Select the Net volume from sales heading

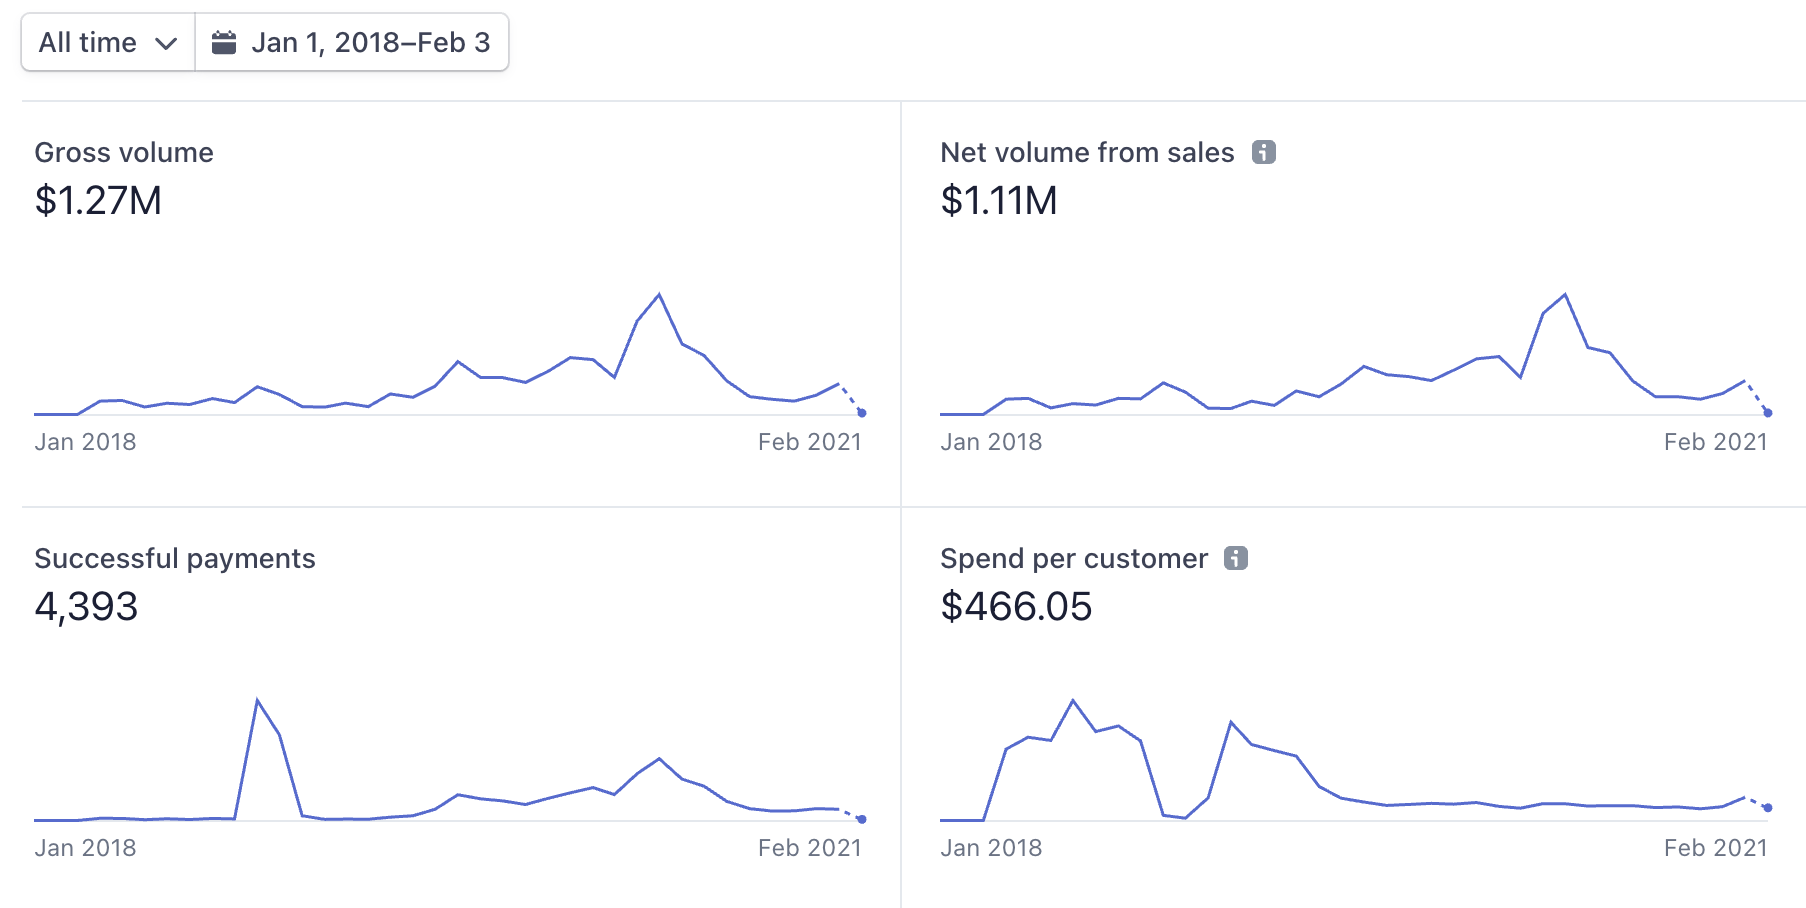[x=1087, y=152]
